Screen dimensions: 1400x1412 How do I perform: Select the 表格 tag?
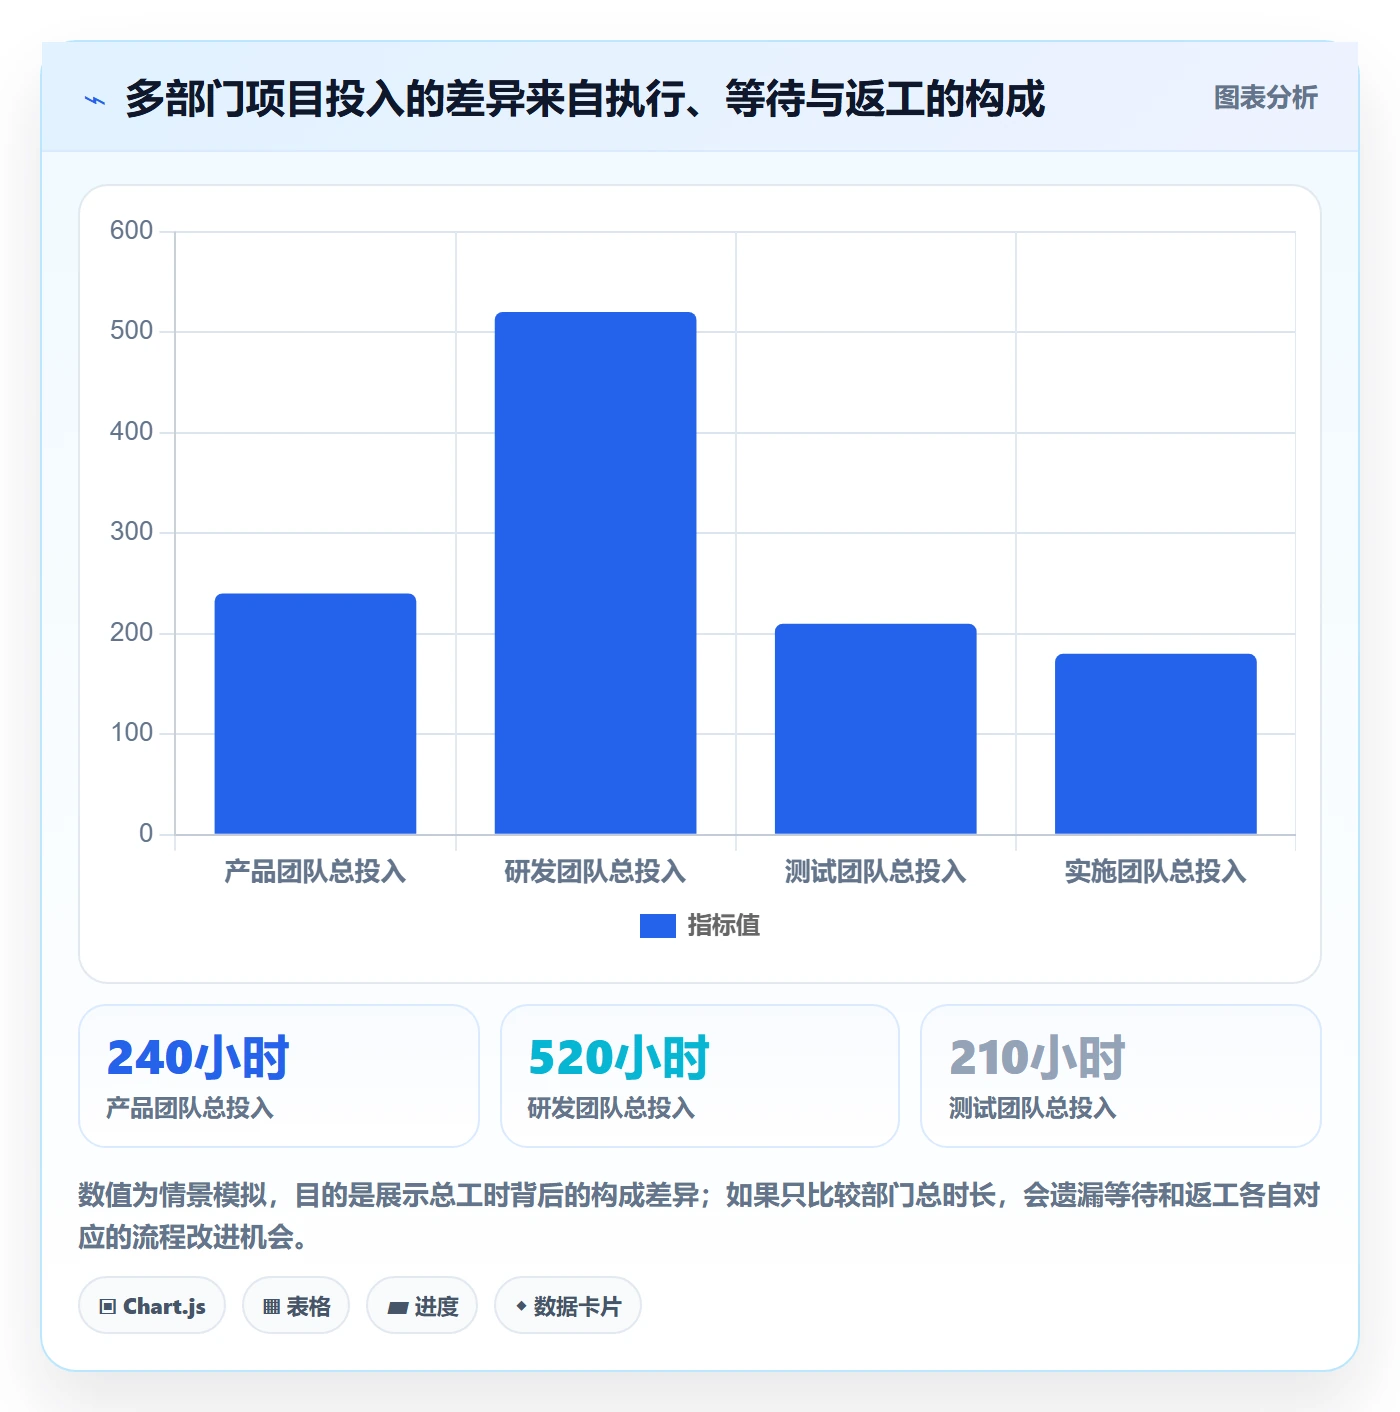click(x=296, y=1306)
